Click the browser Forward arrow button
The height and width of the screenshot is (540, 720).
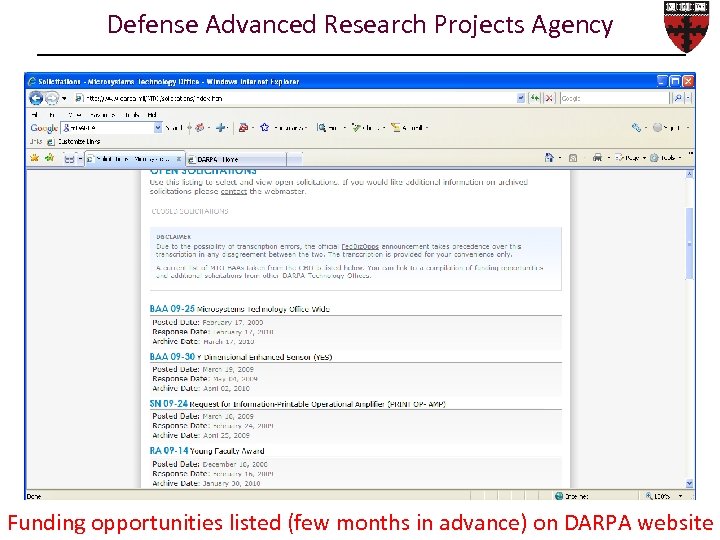point(51,98)
